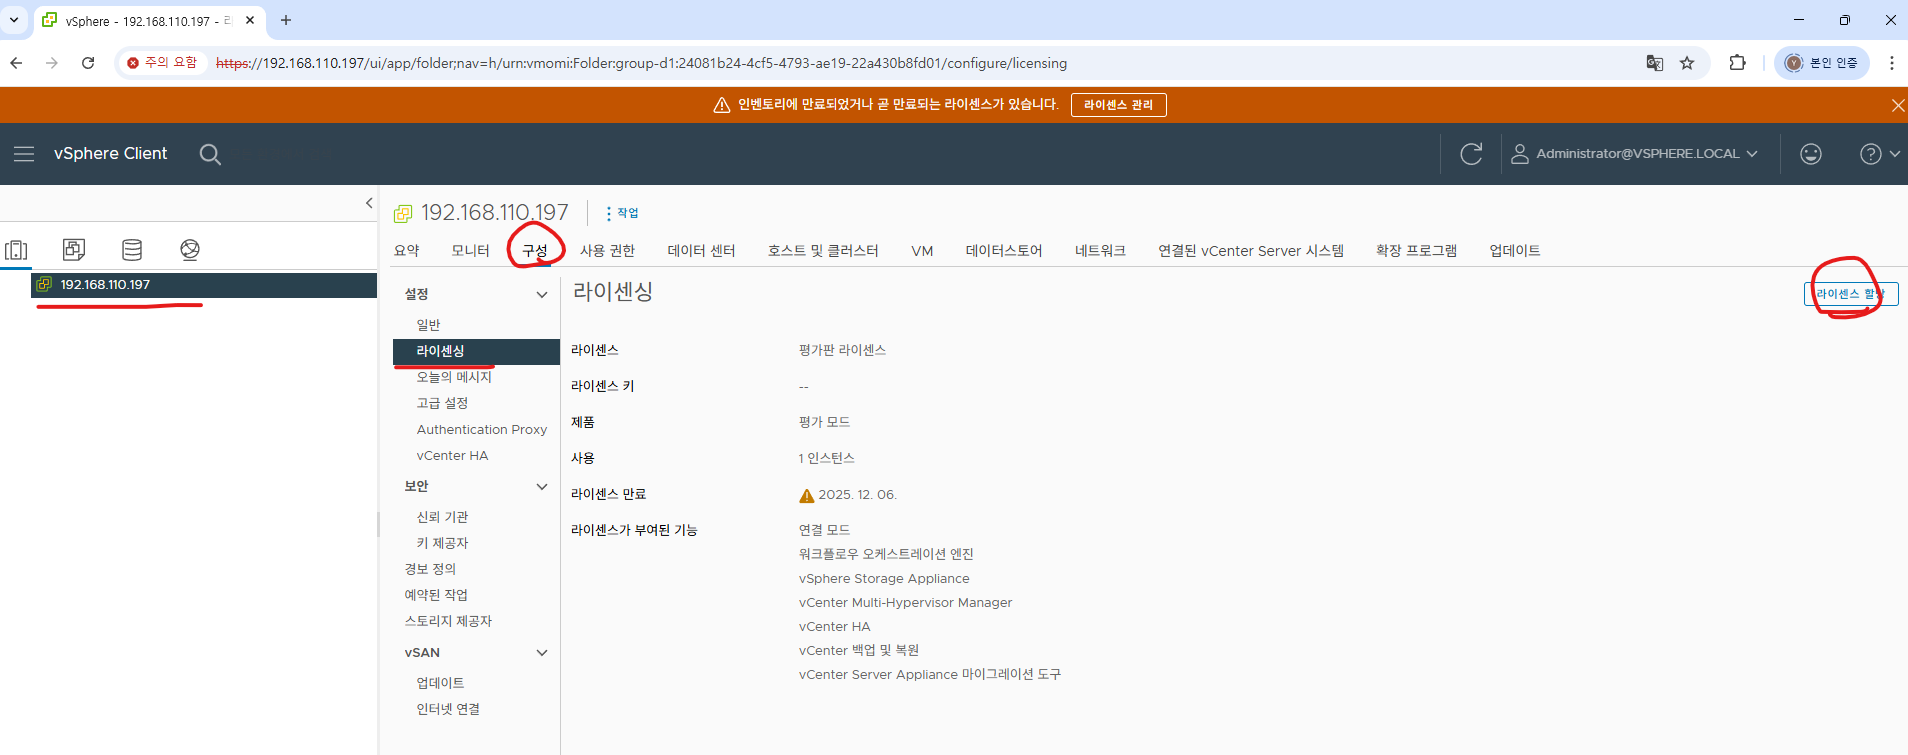Open the 네트워크 tab
This screenshot has width=1908, height=755.
(x=1100, y=251)
